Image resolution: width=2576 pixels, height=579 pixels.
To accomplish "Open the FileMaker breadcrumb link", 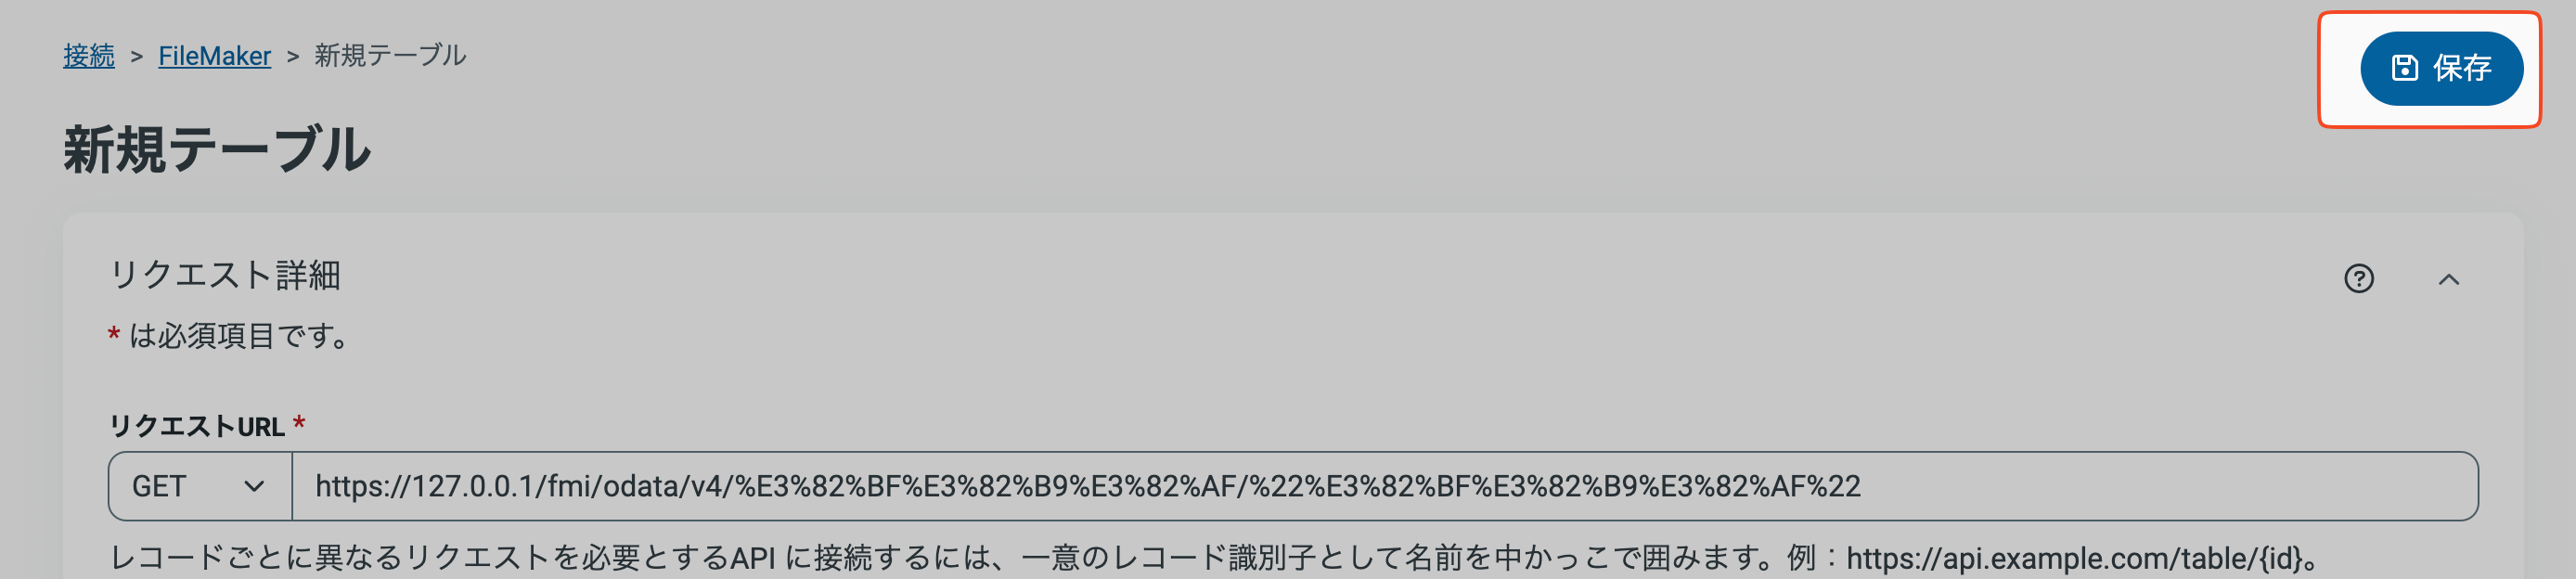I will tap(214, 56).
